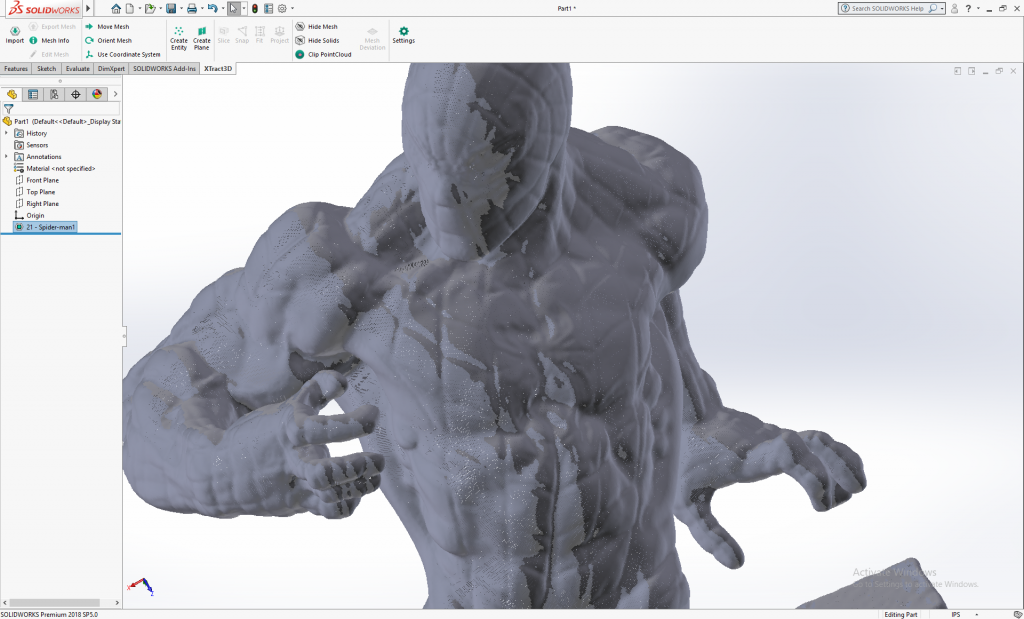
Task: Switch to ConfigurationManager tab
Action: pyautogui.click(x=54, y=94)
